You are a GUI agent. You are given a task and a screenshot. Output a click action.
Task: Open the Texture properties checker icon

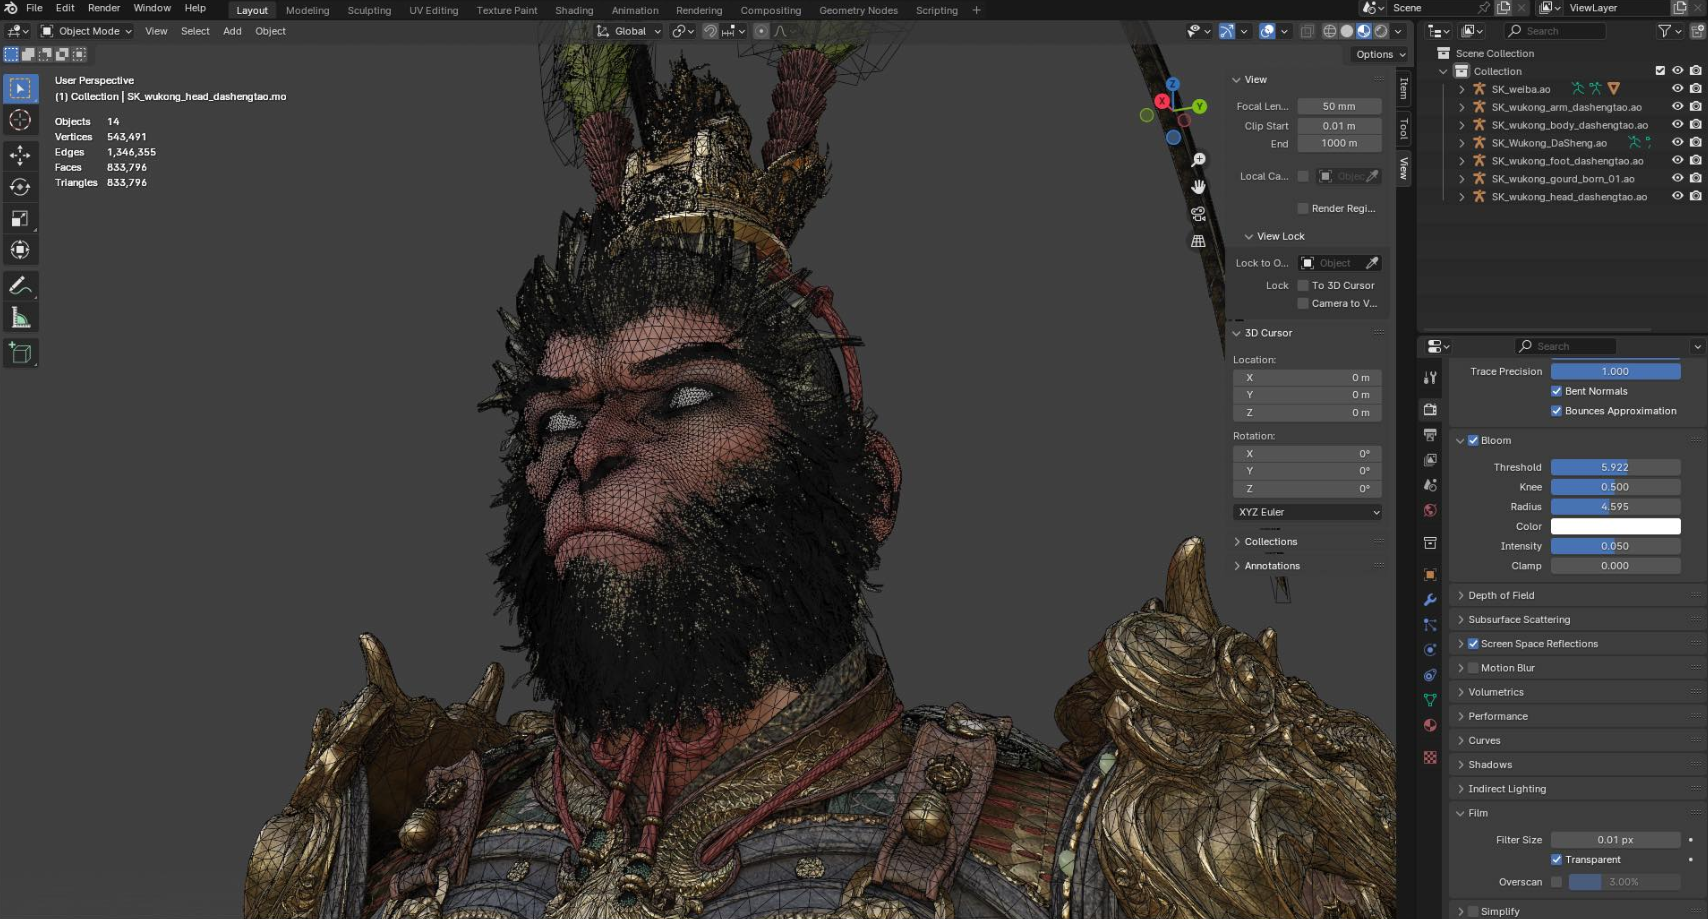[x=1430, y=758]
